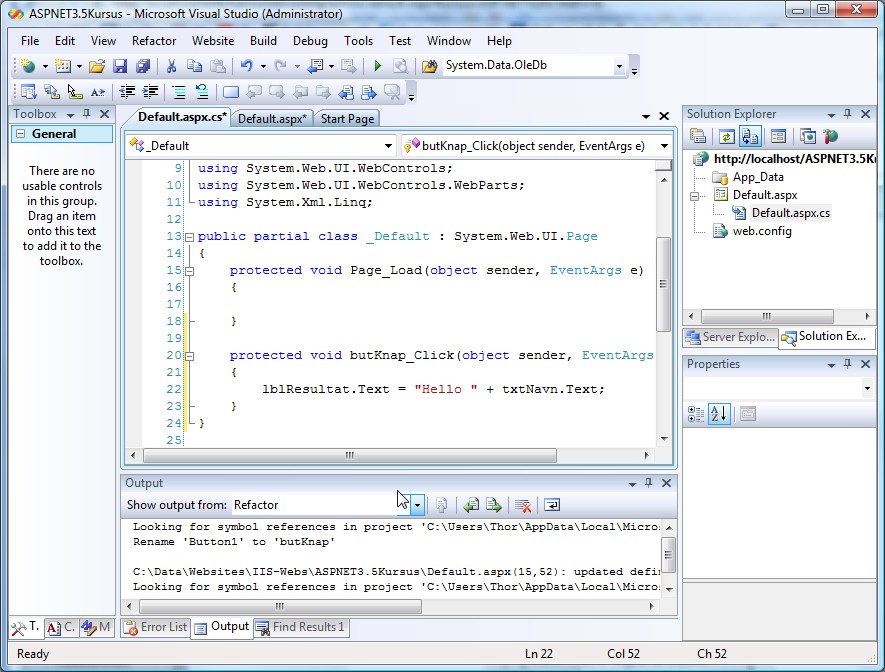The width and height of the screenshot is (885, 672).
Task: Select the App_Data folder in Solution Explorer
Action: click(x=758, y=177)
